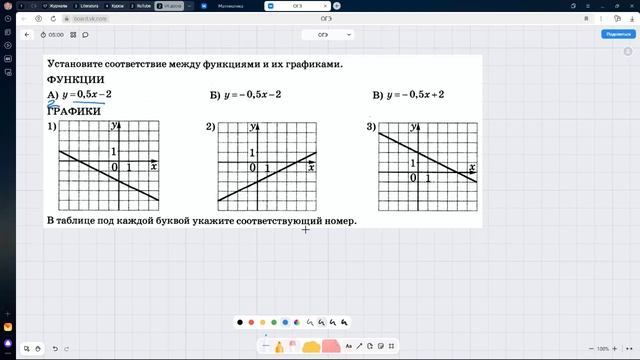This screenshot has height=360, width=640.
Task: Switch to the Literatura pinned tab
Action: (87, 6)
